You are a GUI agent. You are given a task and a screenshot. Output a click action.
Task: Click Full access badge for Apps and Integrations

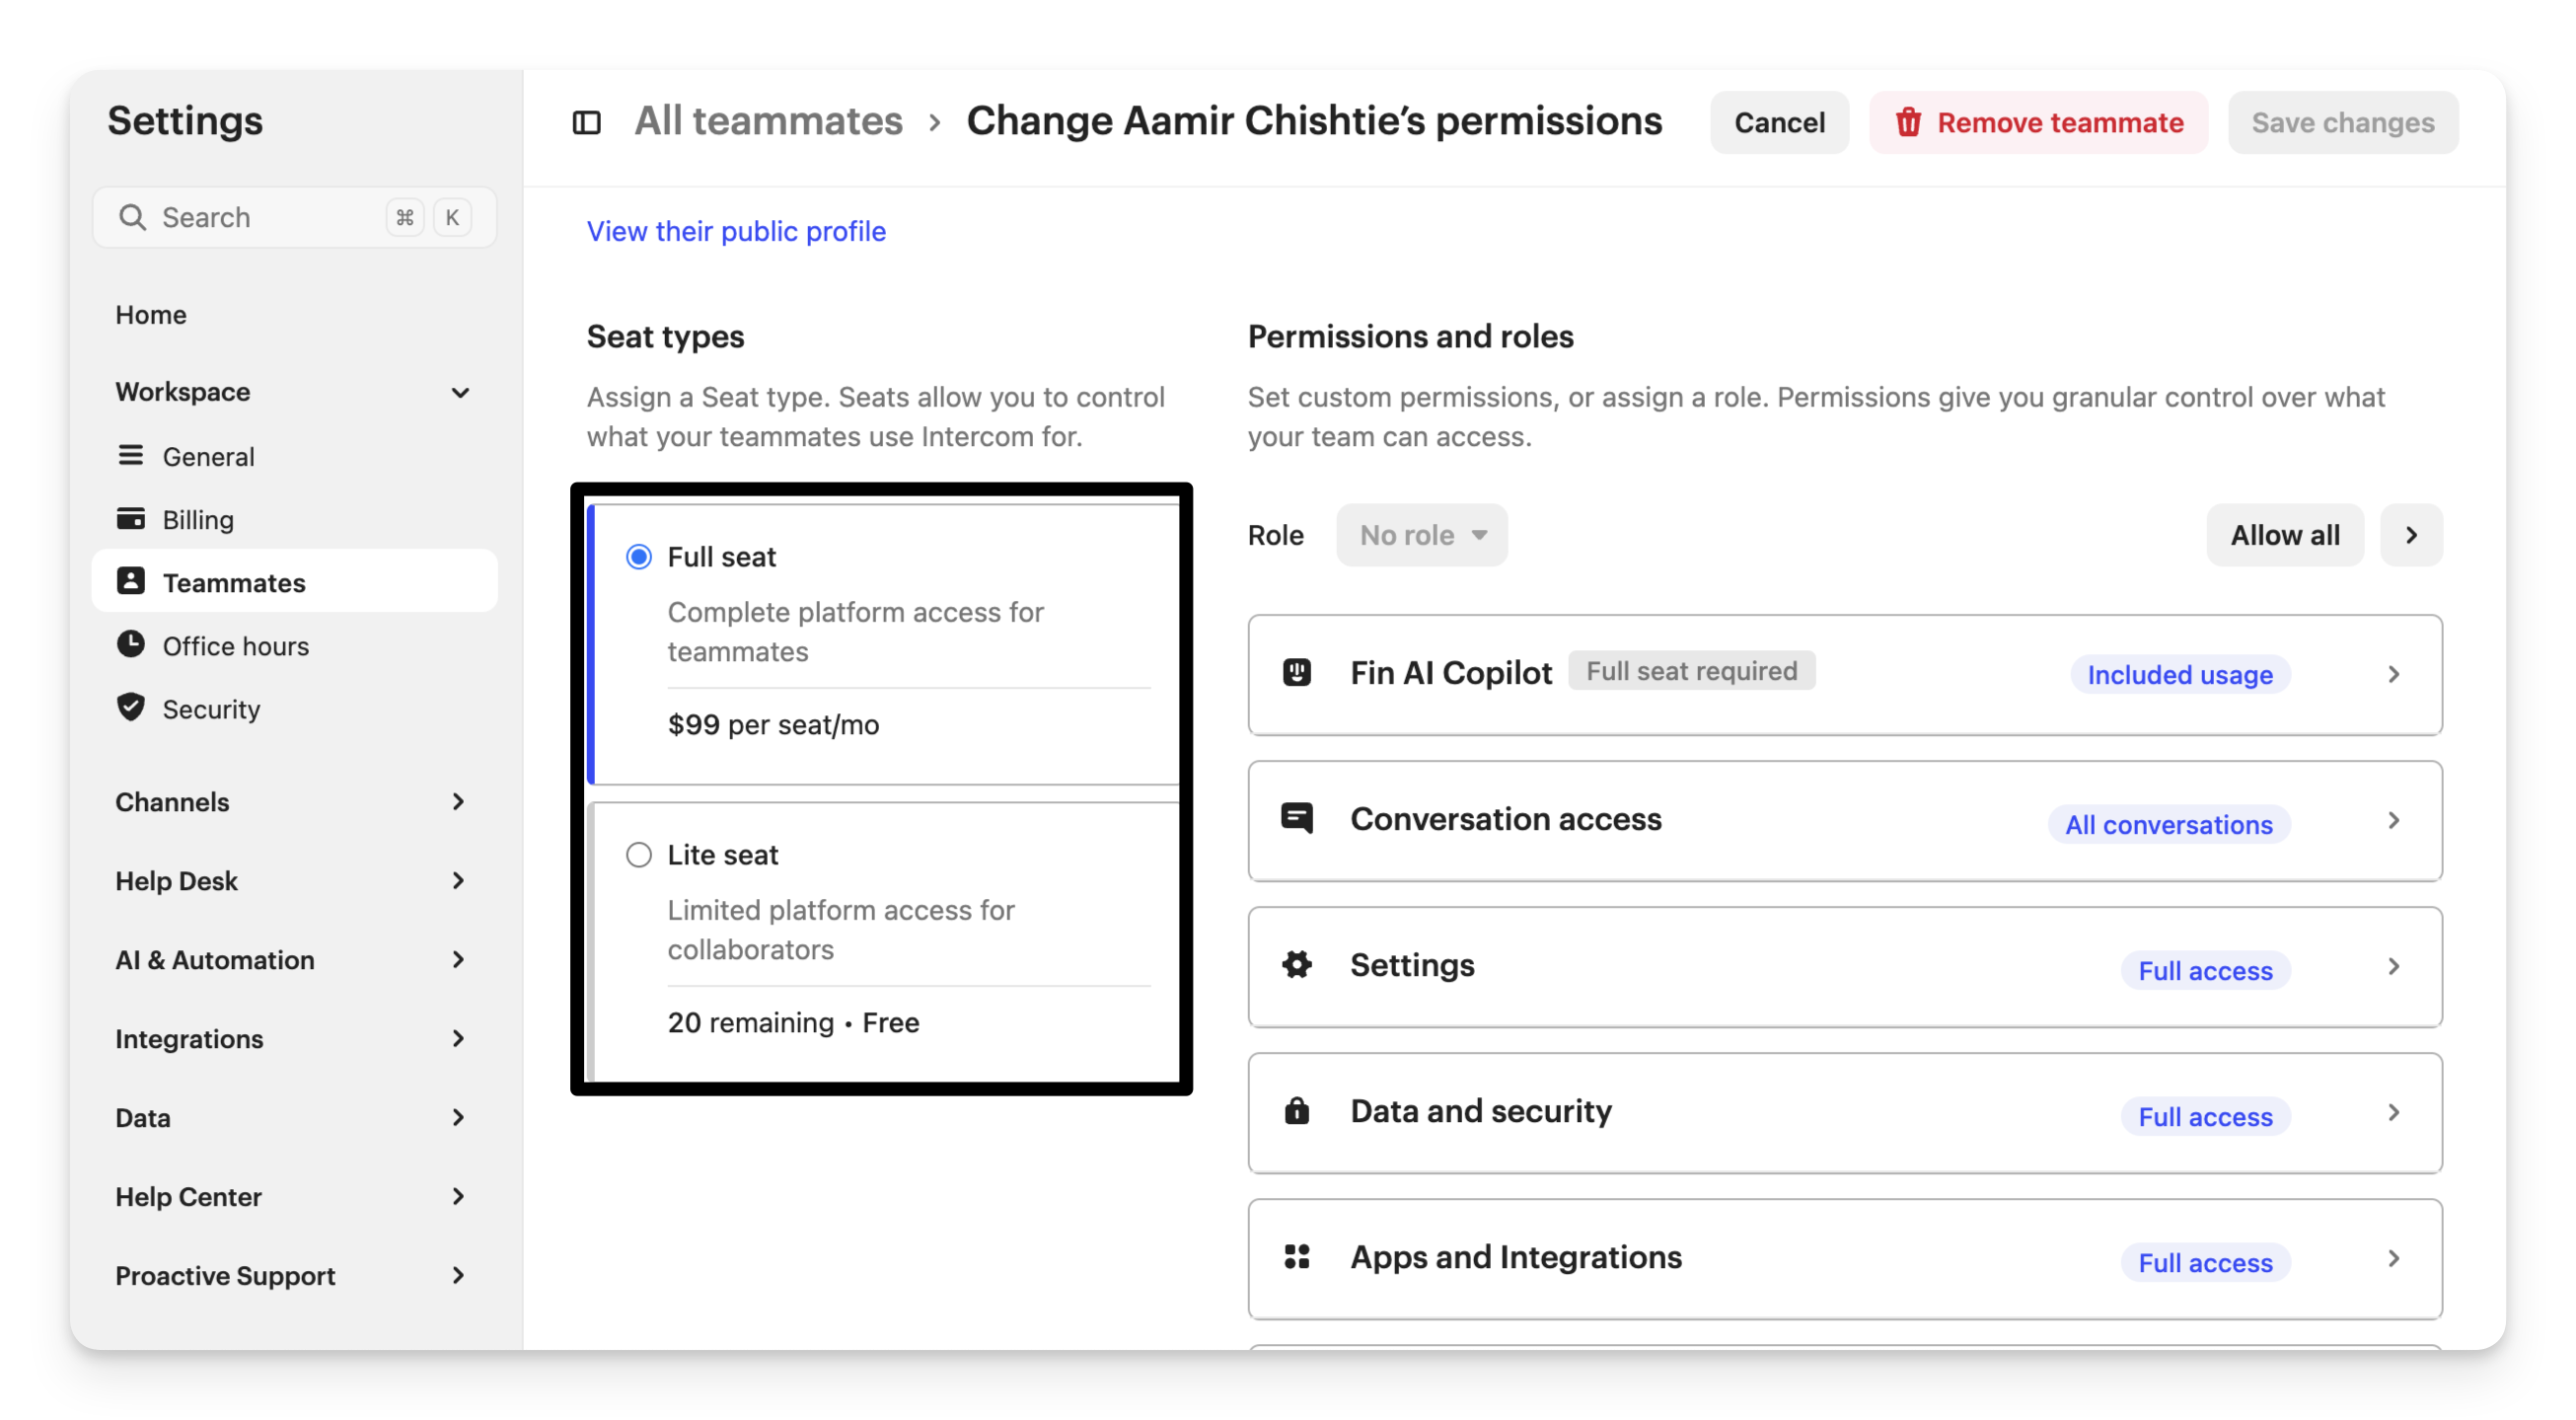[x=2206, y=1263]
